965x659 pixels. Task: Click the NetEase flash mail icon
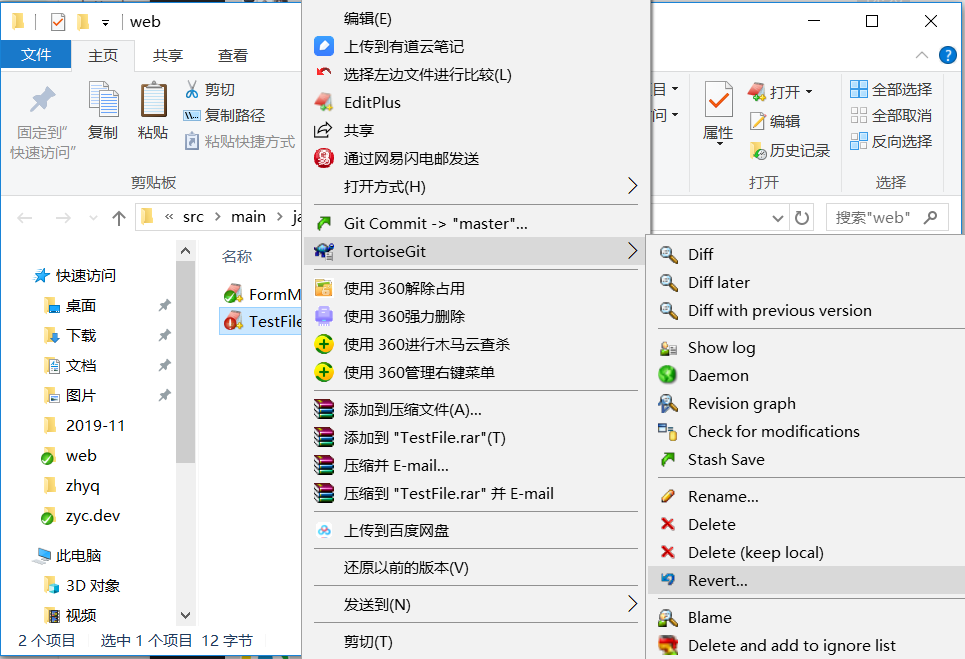[x=324, y=158]
